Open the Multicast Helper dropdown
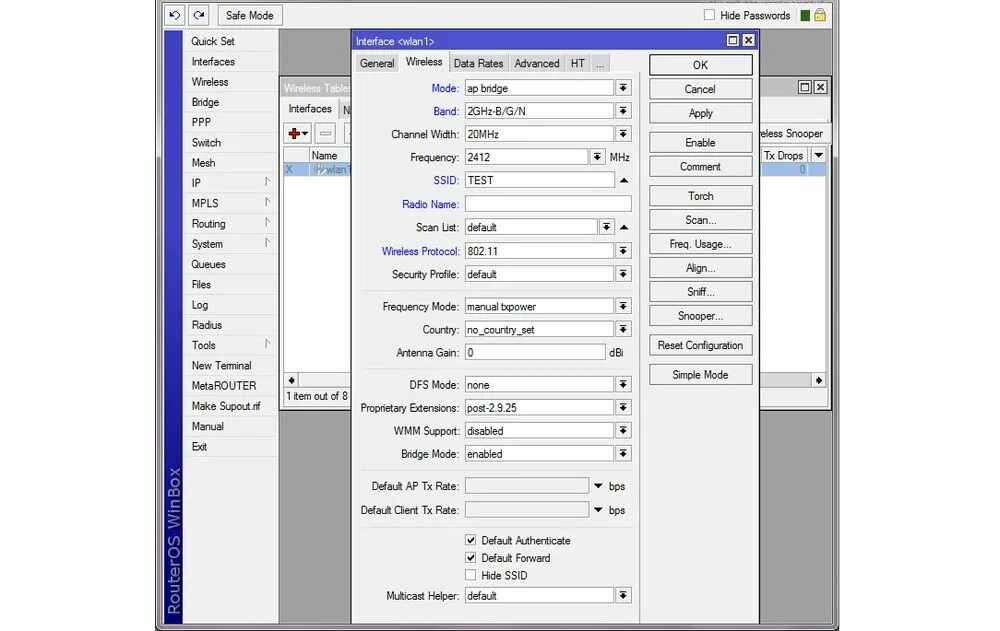Screen dimensions: 1000x631 pyautogui.click(x=623, y=595)
